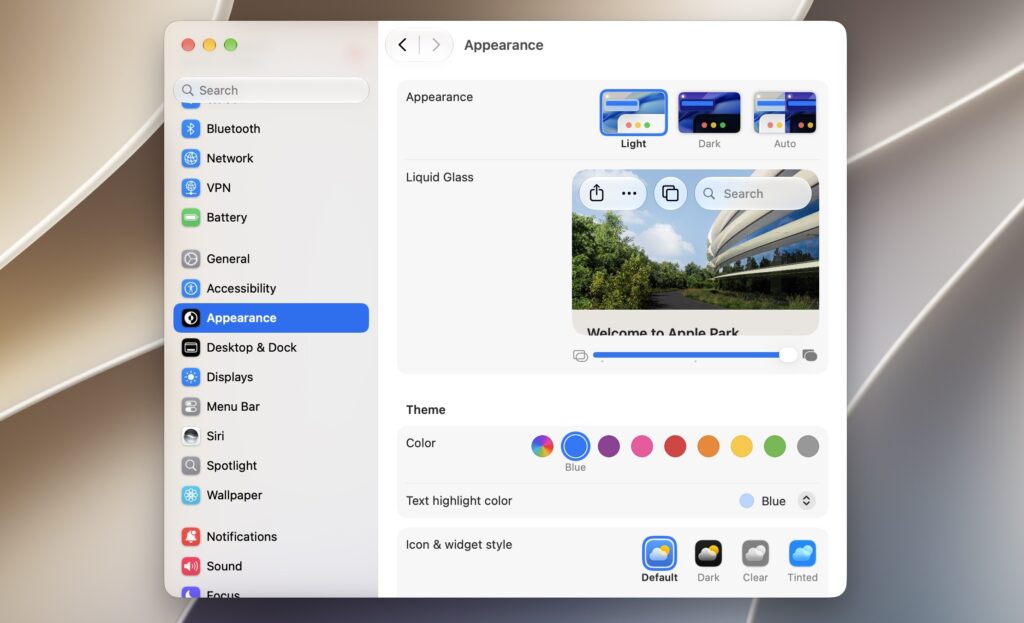The height and width of the screenshot is (623, 1024).
Task: Open Notifications label in the sidebar
Action: [x=242, y=536]
